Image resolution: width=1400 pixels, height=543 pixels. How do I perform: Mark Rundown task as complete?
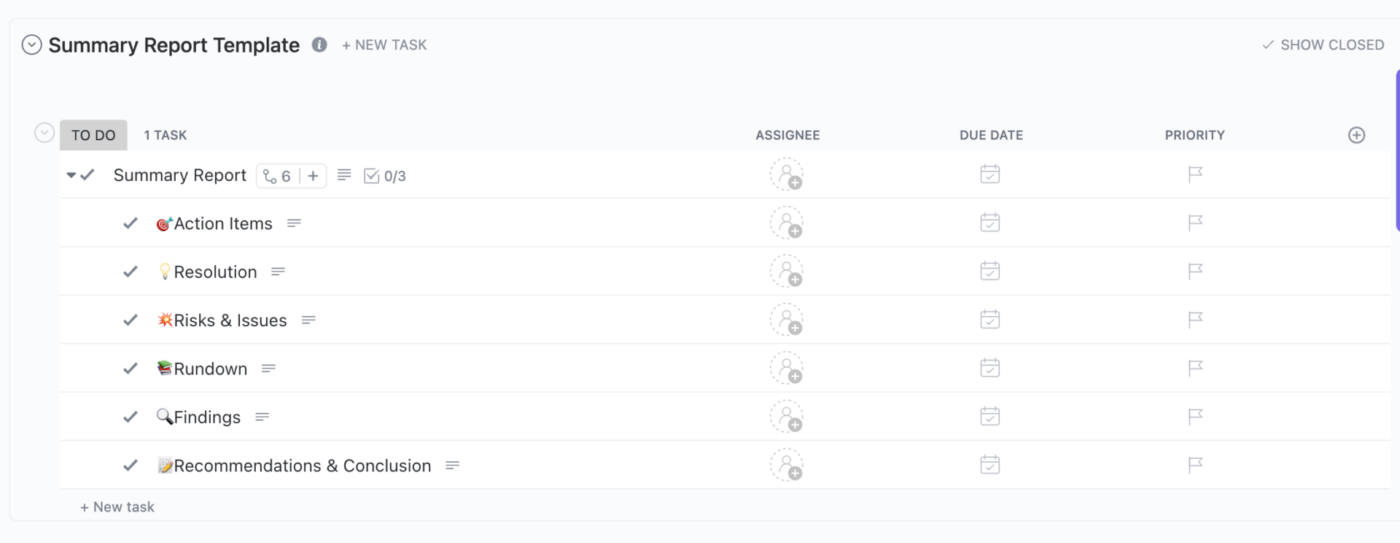130,368
